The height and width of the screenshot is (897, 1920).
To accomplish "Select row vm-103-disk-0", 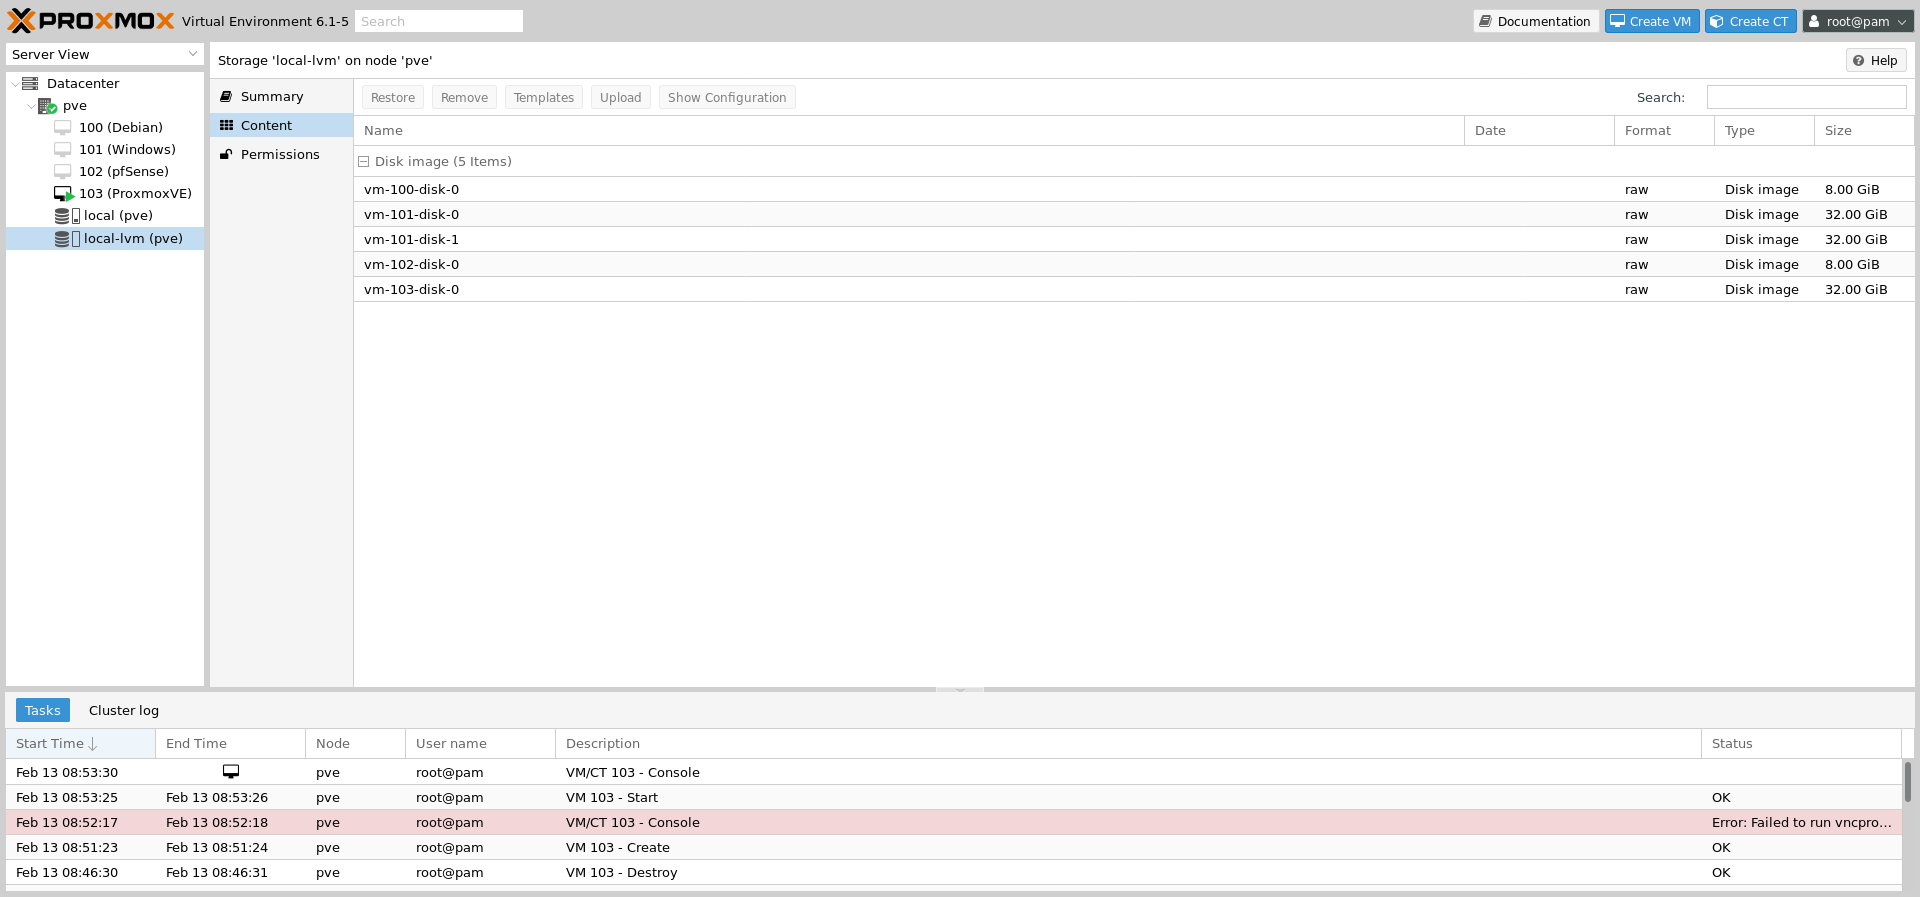I will (1134, 290).
